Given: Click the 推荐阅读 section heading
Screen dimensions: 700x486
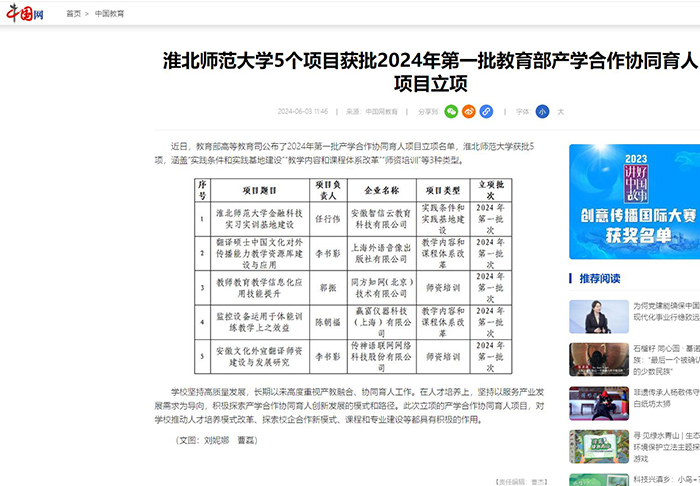Looking at the screenshot, I should (x=600, y=277).
